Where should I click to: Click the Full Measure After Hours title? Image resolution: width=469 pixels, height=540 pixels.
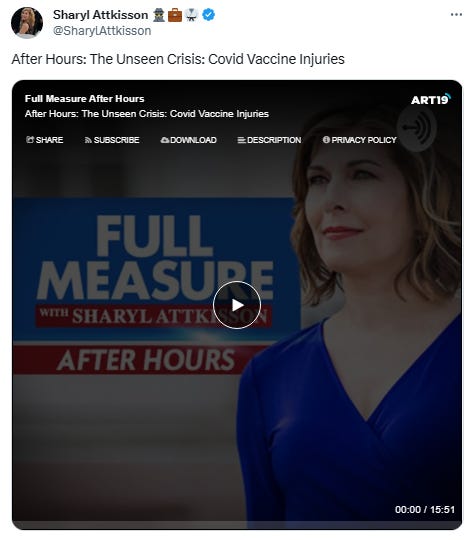[x=84, y=99]
